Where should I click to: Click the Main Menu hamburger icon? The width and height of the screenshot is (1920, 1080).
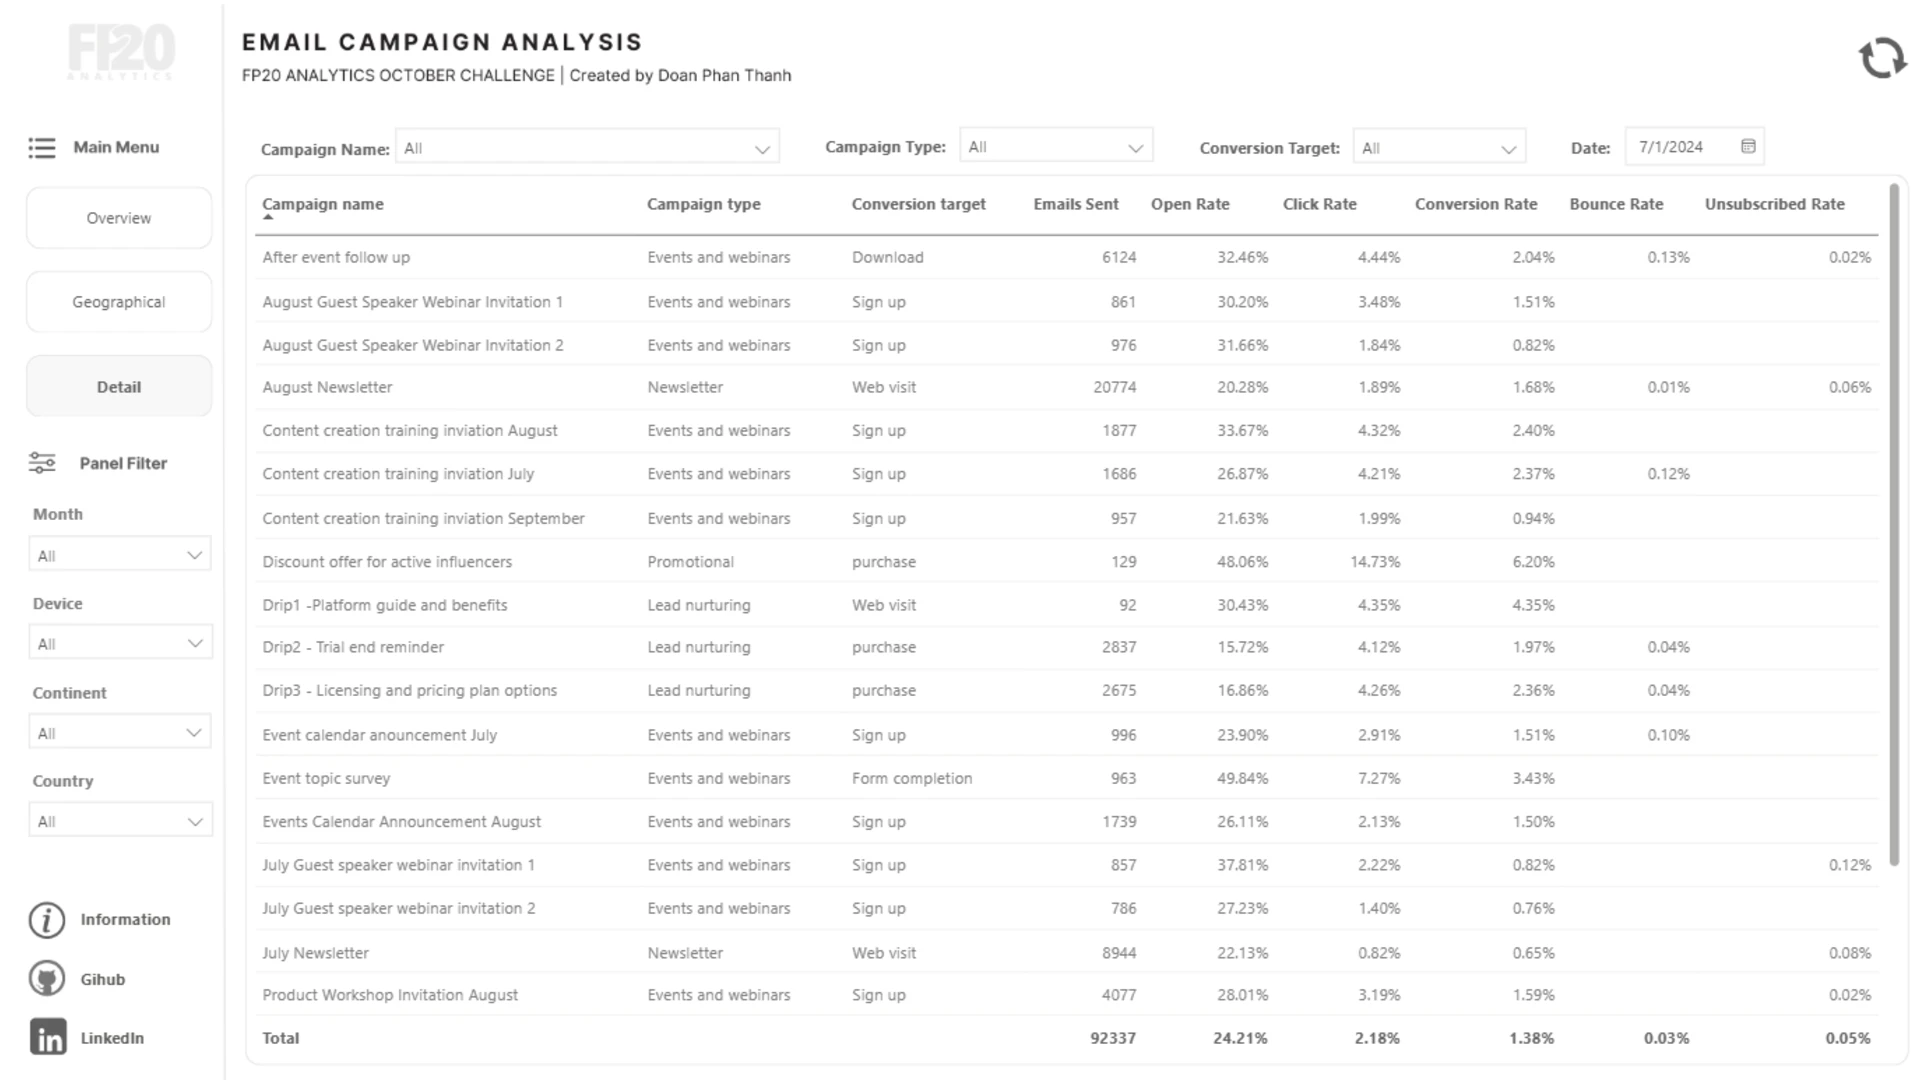42,148
